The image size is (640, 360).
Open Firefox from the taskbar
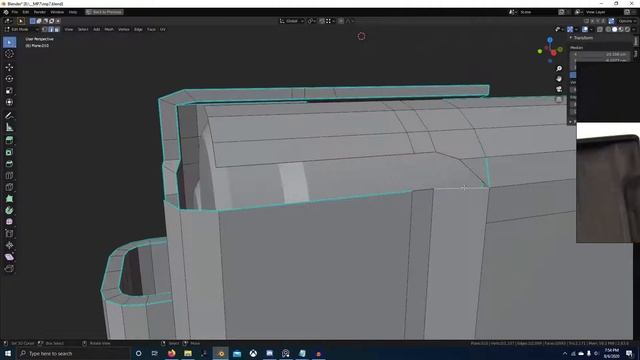coord(171,353)
